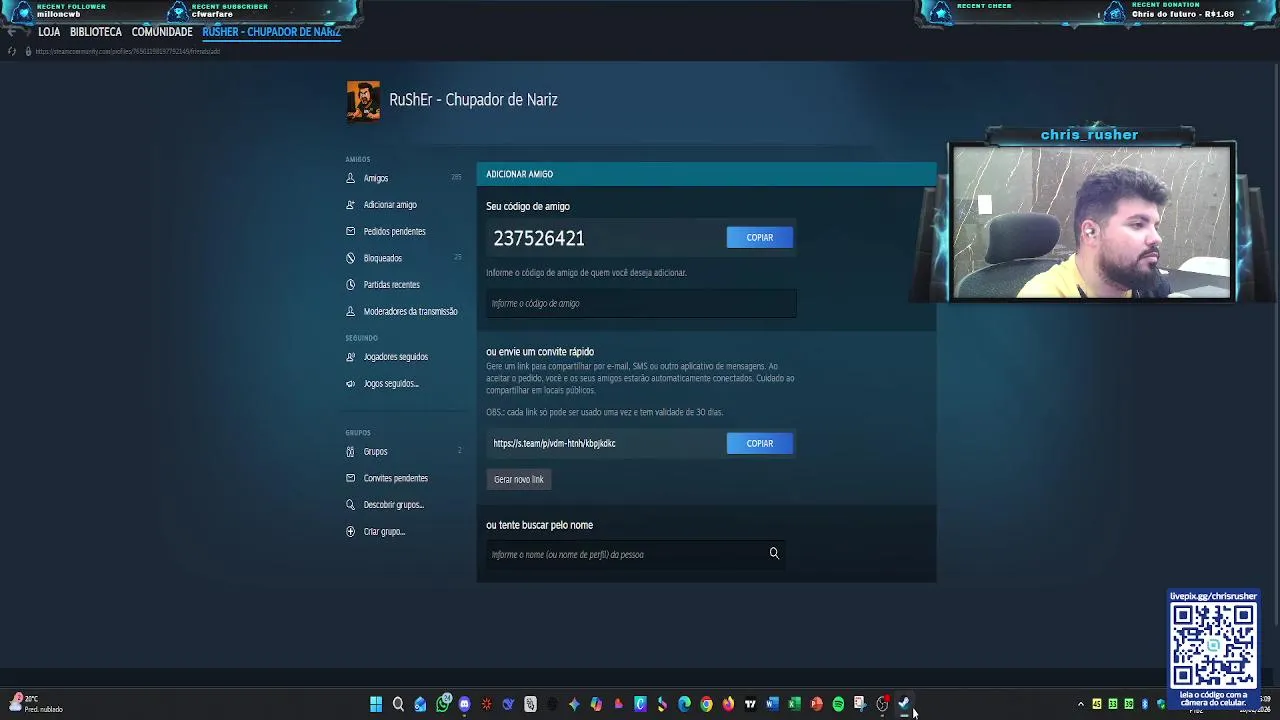Click the Bloqueados blocked-circle icon
The width and height of the screenshot is (1280, 720).
350,258
